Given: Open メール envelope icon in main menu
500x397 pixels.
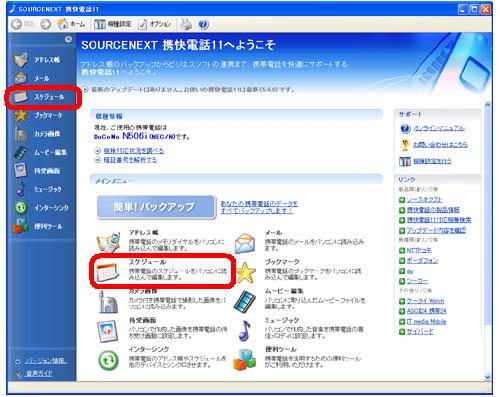Looking at the screenshot, I should 245,243.
